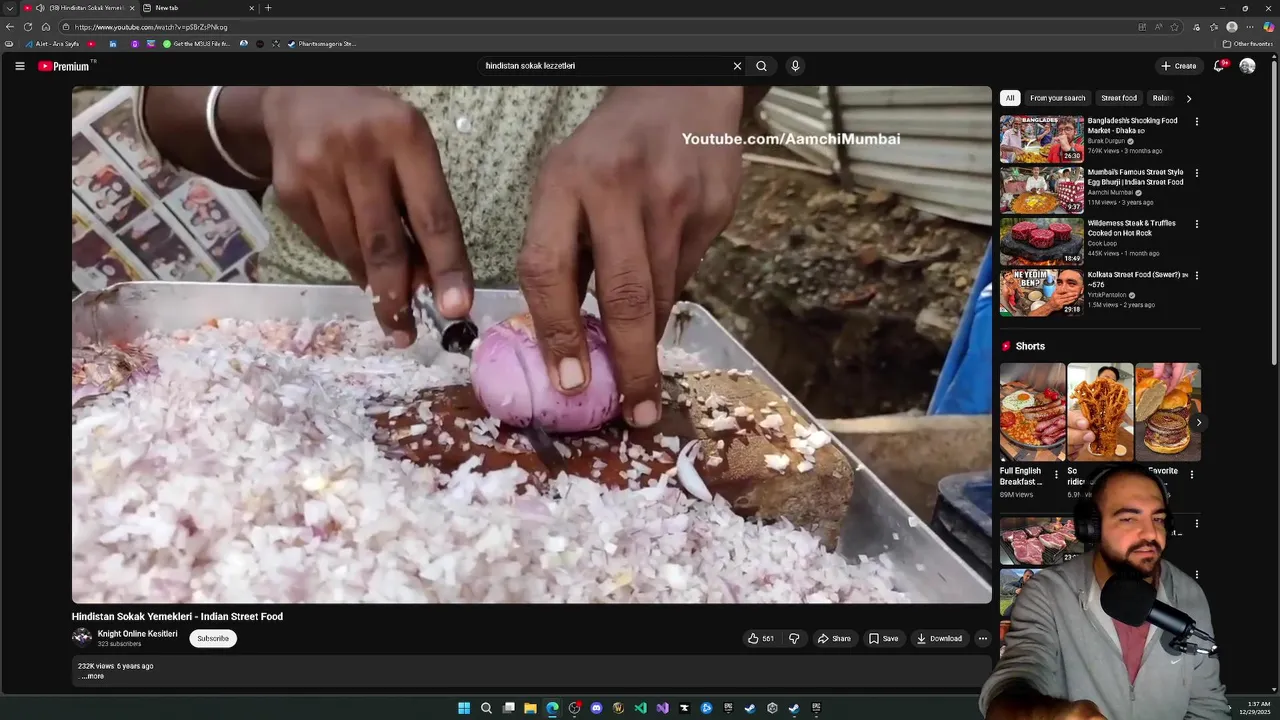
Task: Add this page to favorites star
Action: coord(1174,27)
